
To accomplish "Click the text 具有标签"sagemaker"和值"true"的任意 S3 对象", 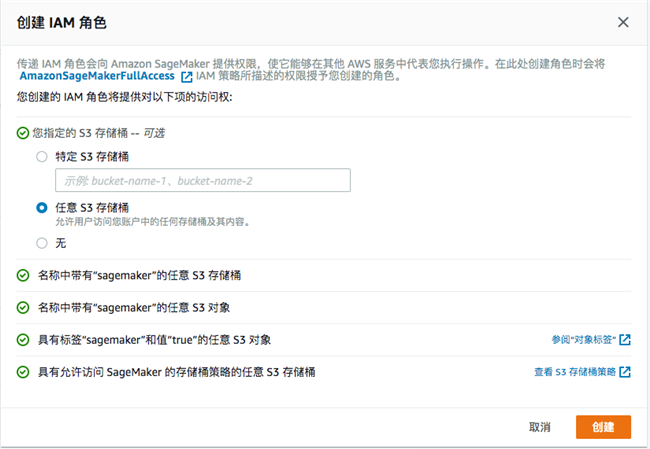I will pyautogui.click(x=154, y=340).
